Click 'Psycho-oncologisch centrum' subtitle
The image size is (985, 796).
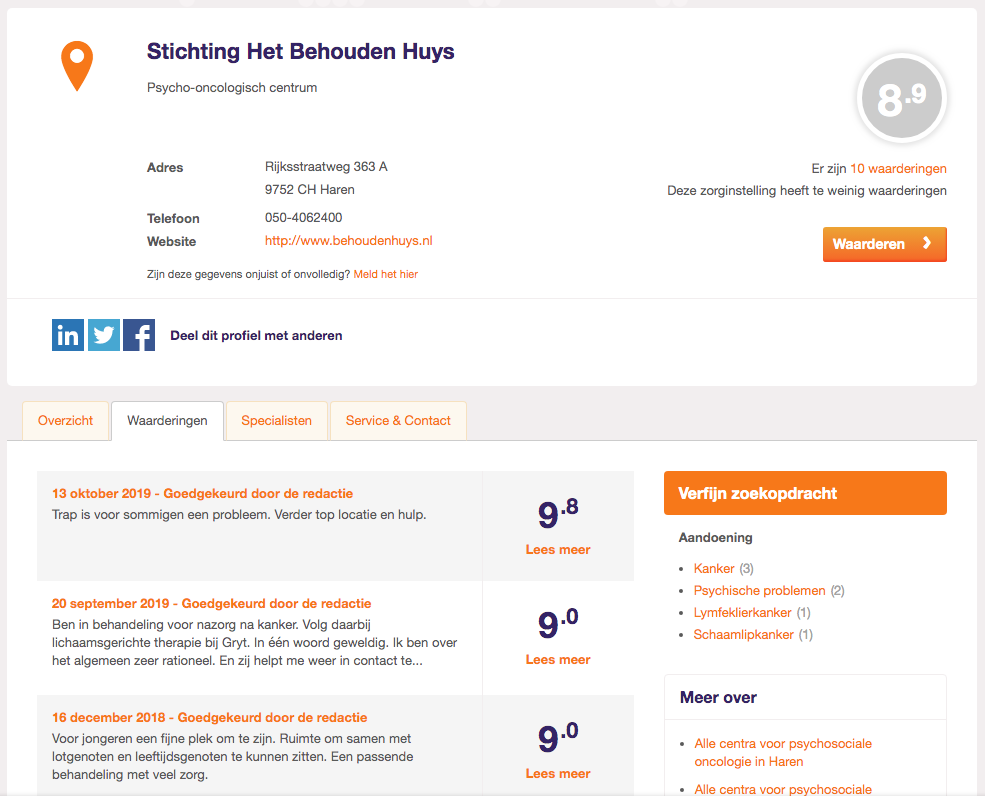(x=232, y=87)
